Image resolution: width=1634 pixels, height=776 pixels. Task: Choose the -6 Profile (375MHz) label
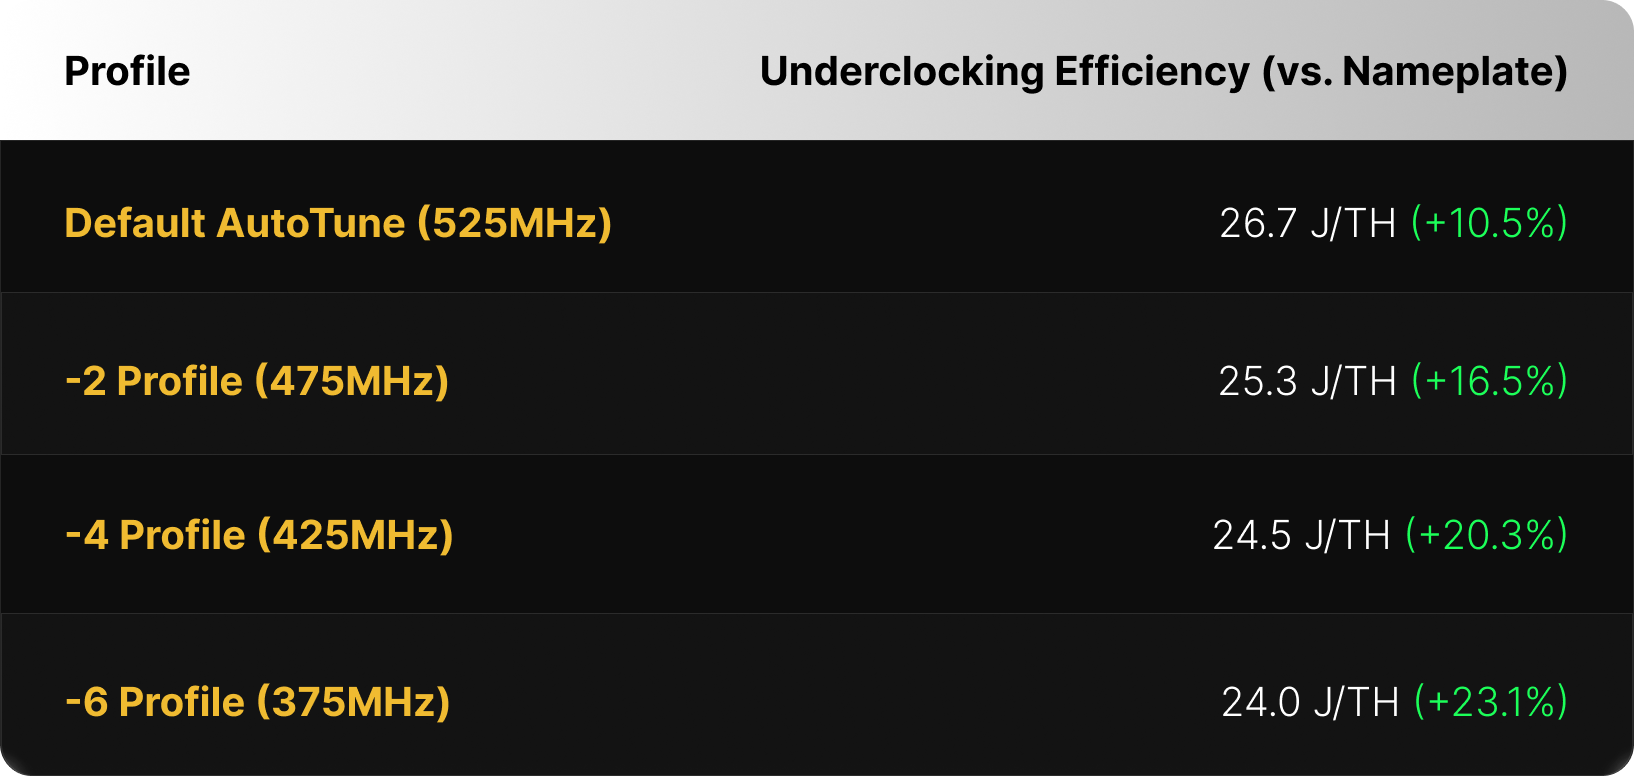257,702
